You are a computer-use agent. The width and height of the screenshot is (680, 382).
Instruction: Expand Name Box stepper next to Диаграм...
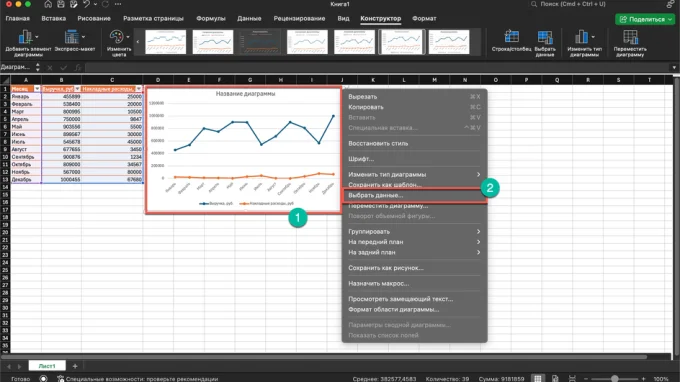coord(38,67)
